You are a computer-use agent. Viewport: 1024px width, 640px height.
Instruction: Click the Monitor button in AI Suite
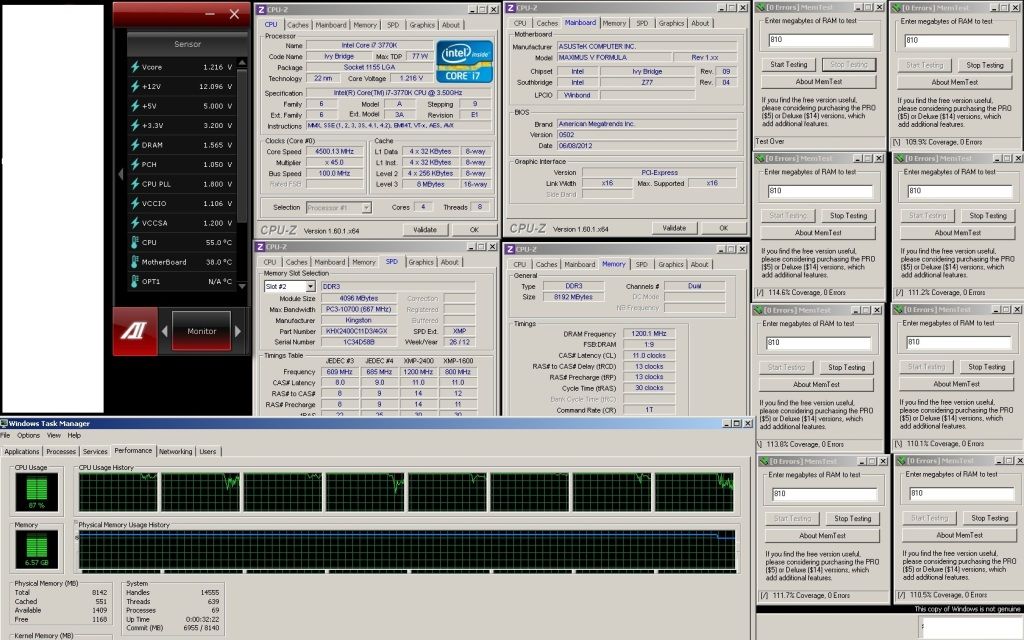coord(201,331)
